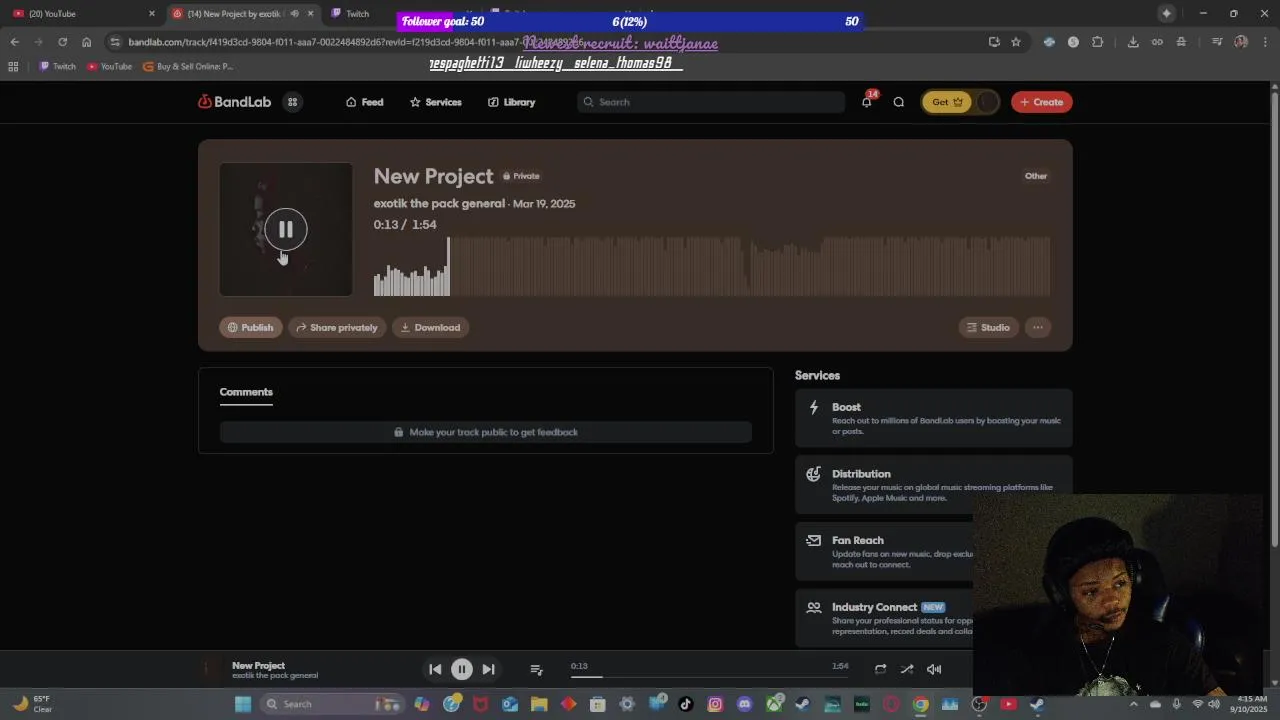
Task: Click the BandLab logo
Action: [x=234, y=102]
